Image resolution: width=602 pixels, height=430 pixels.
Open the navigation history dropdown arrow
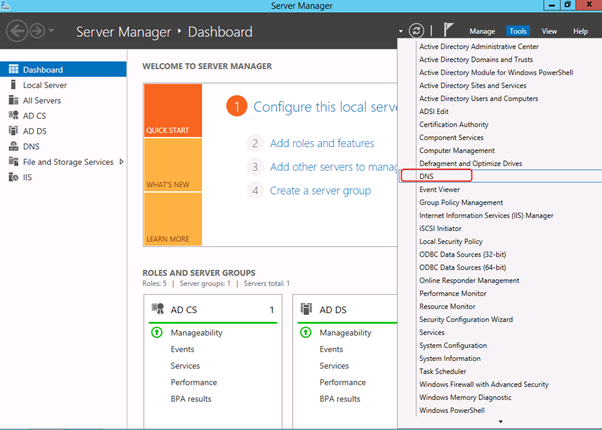pos(51,30)
